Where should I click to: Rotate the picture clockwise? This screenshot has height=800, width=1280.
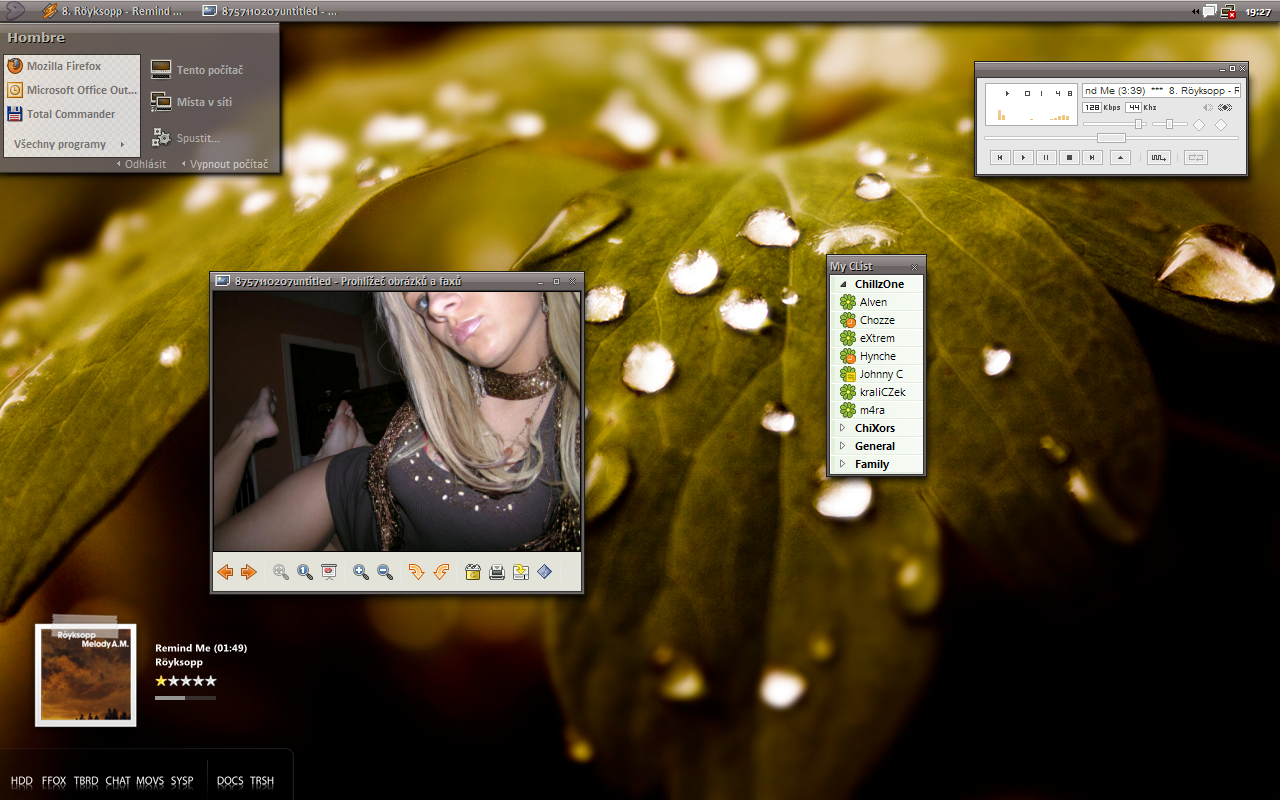(x=417, y=572)
